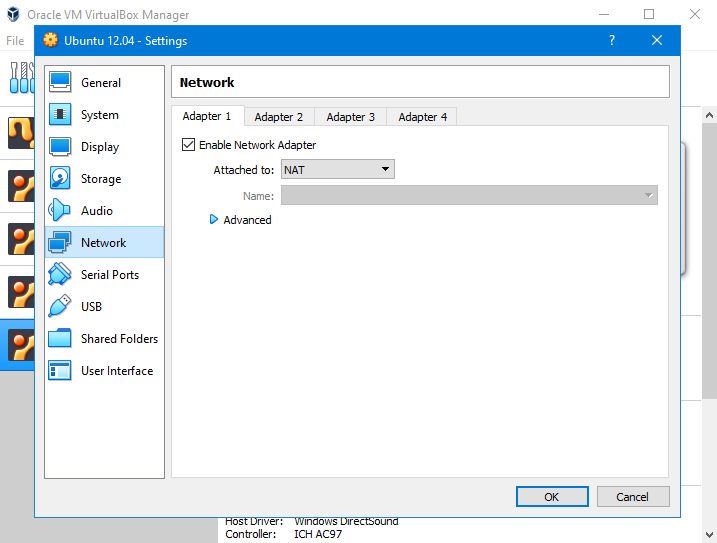Select the highlighted VM icon in Manager list
717x543 pixels.
21,345
